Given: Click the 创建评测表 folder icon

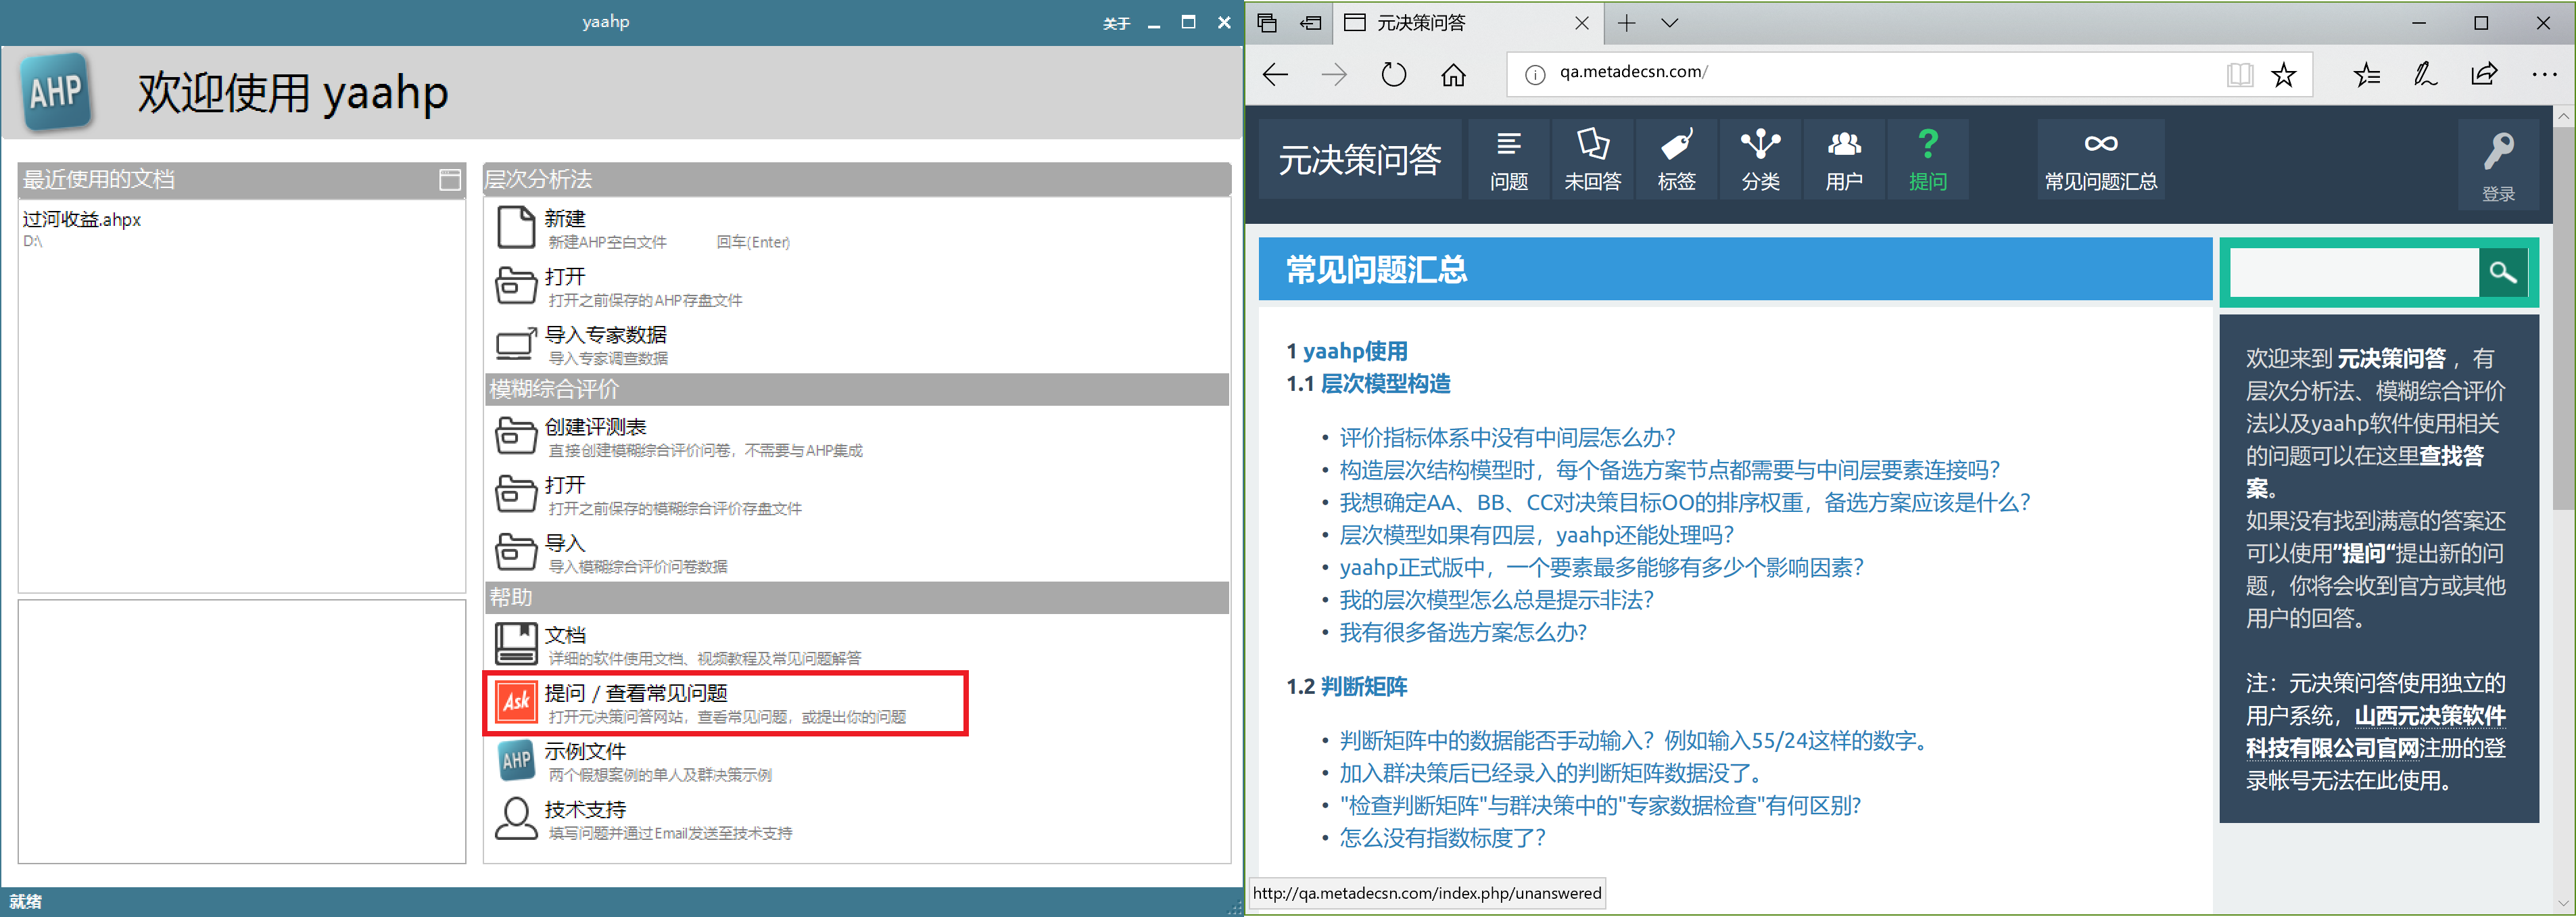Looking at the screenshot, I should [516, 436].
